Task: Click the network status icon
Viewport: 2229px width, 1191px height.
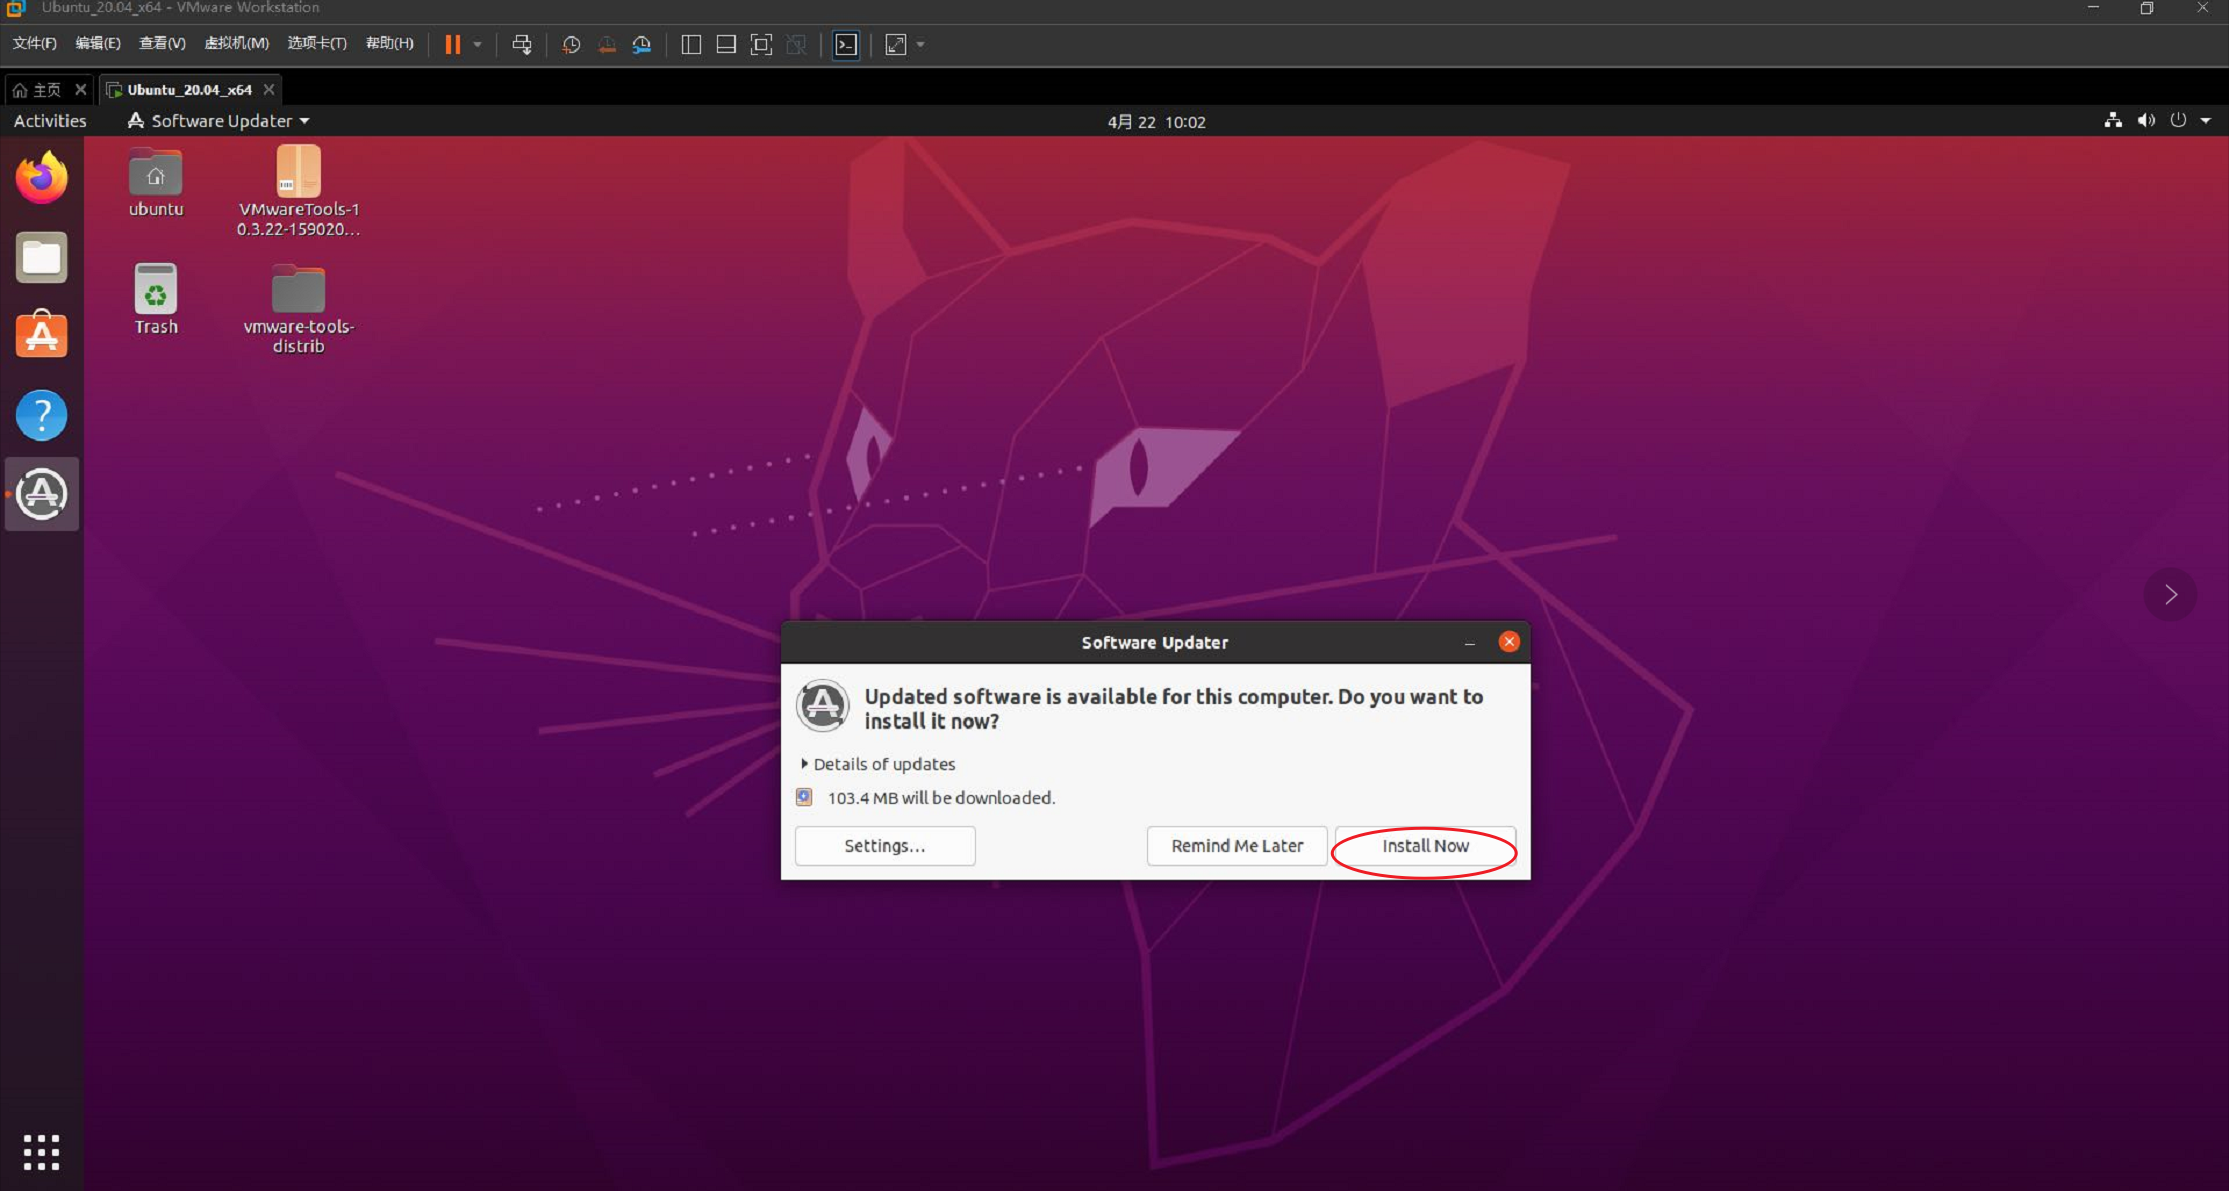Action: [2113, 120]
